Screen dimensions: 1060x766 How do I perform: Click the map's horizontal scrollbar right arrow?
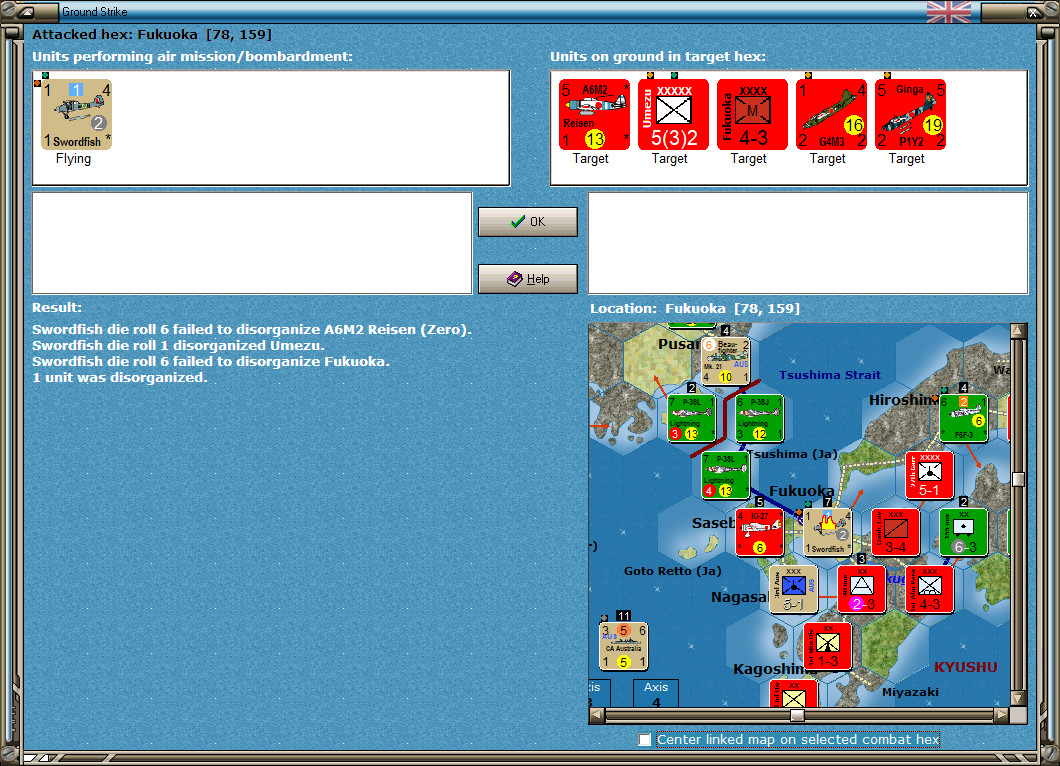pyautogui.click(x=1002, y=715)
